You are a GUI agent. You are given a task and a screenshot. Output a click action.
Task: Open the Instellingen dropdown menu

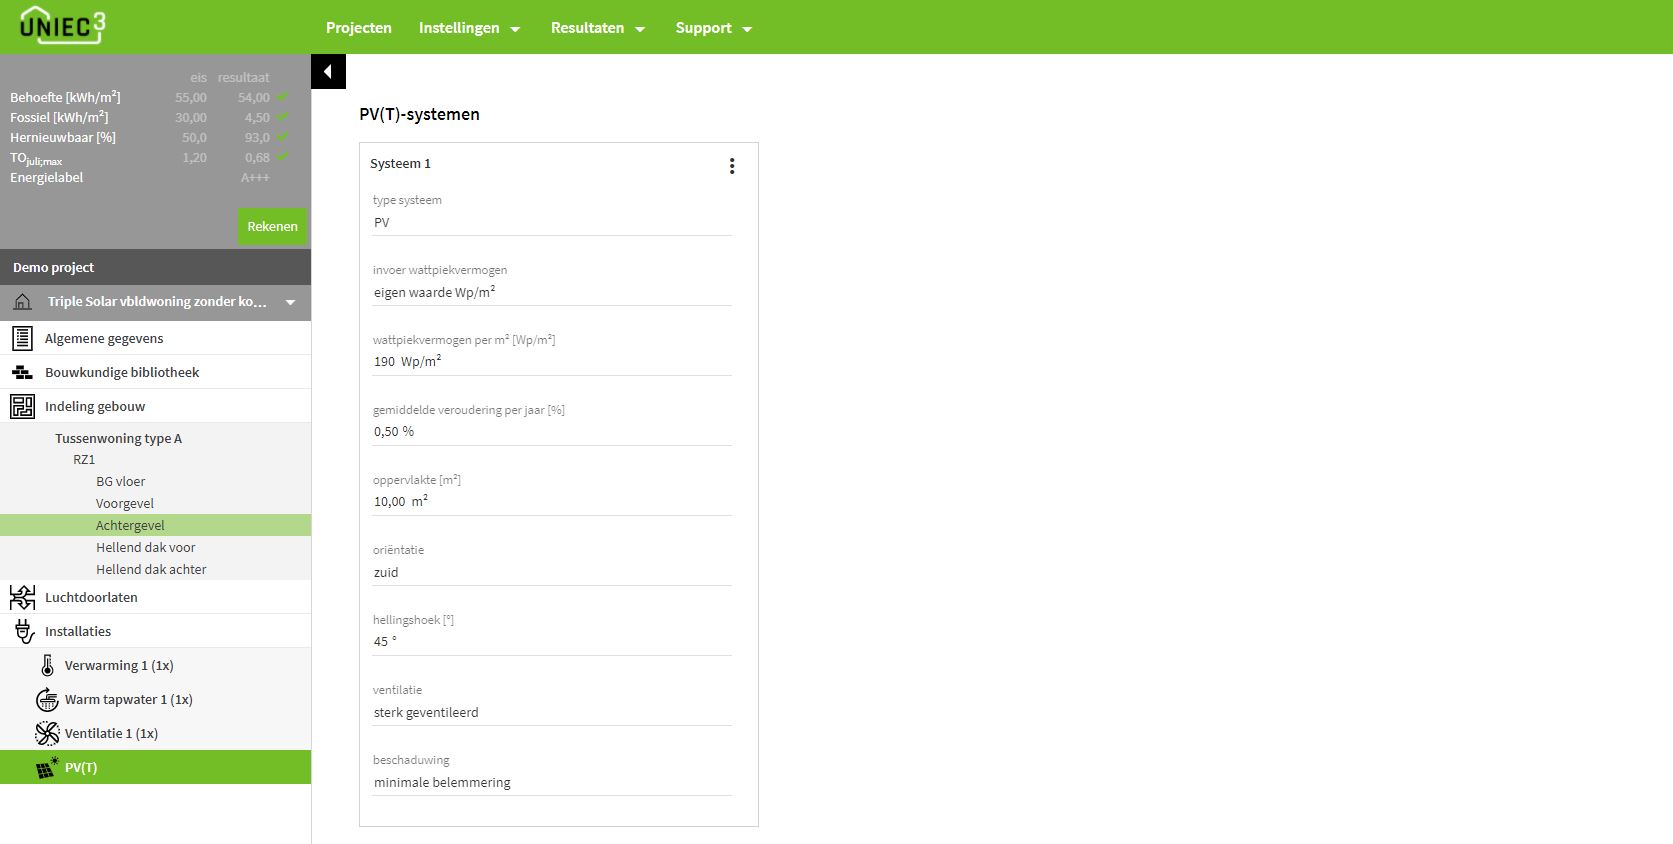pos(469,28)
